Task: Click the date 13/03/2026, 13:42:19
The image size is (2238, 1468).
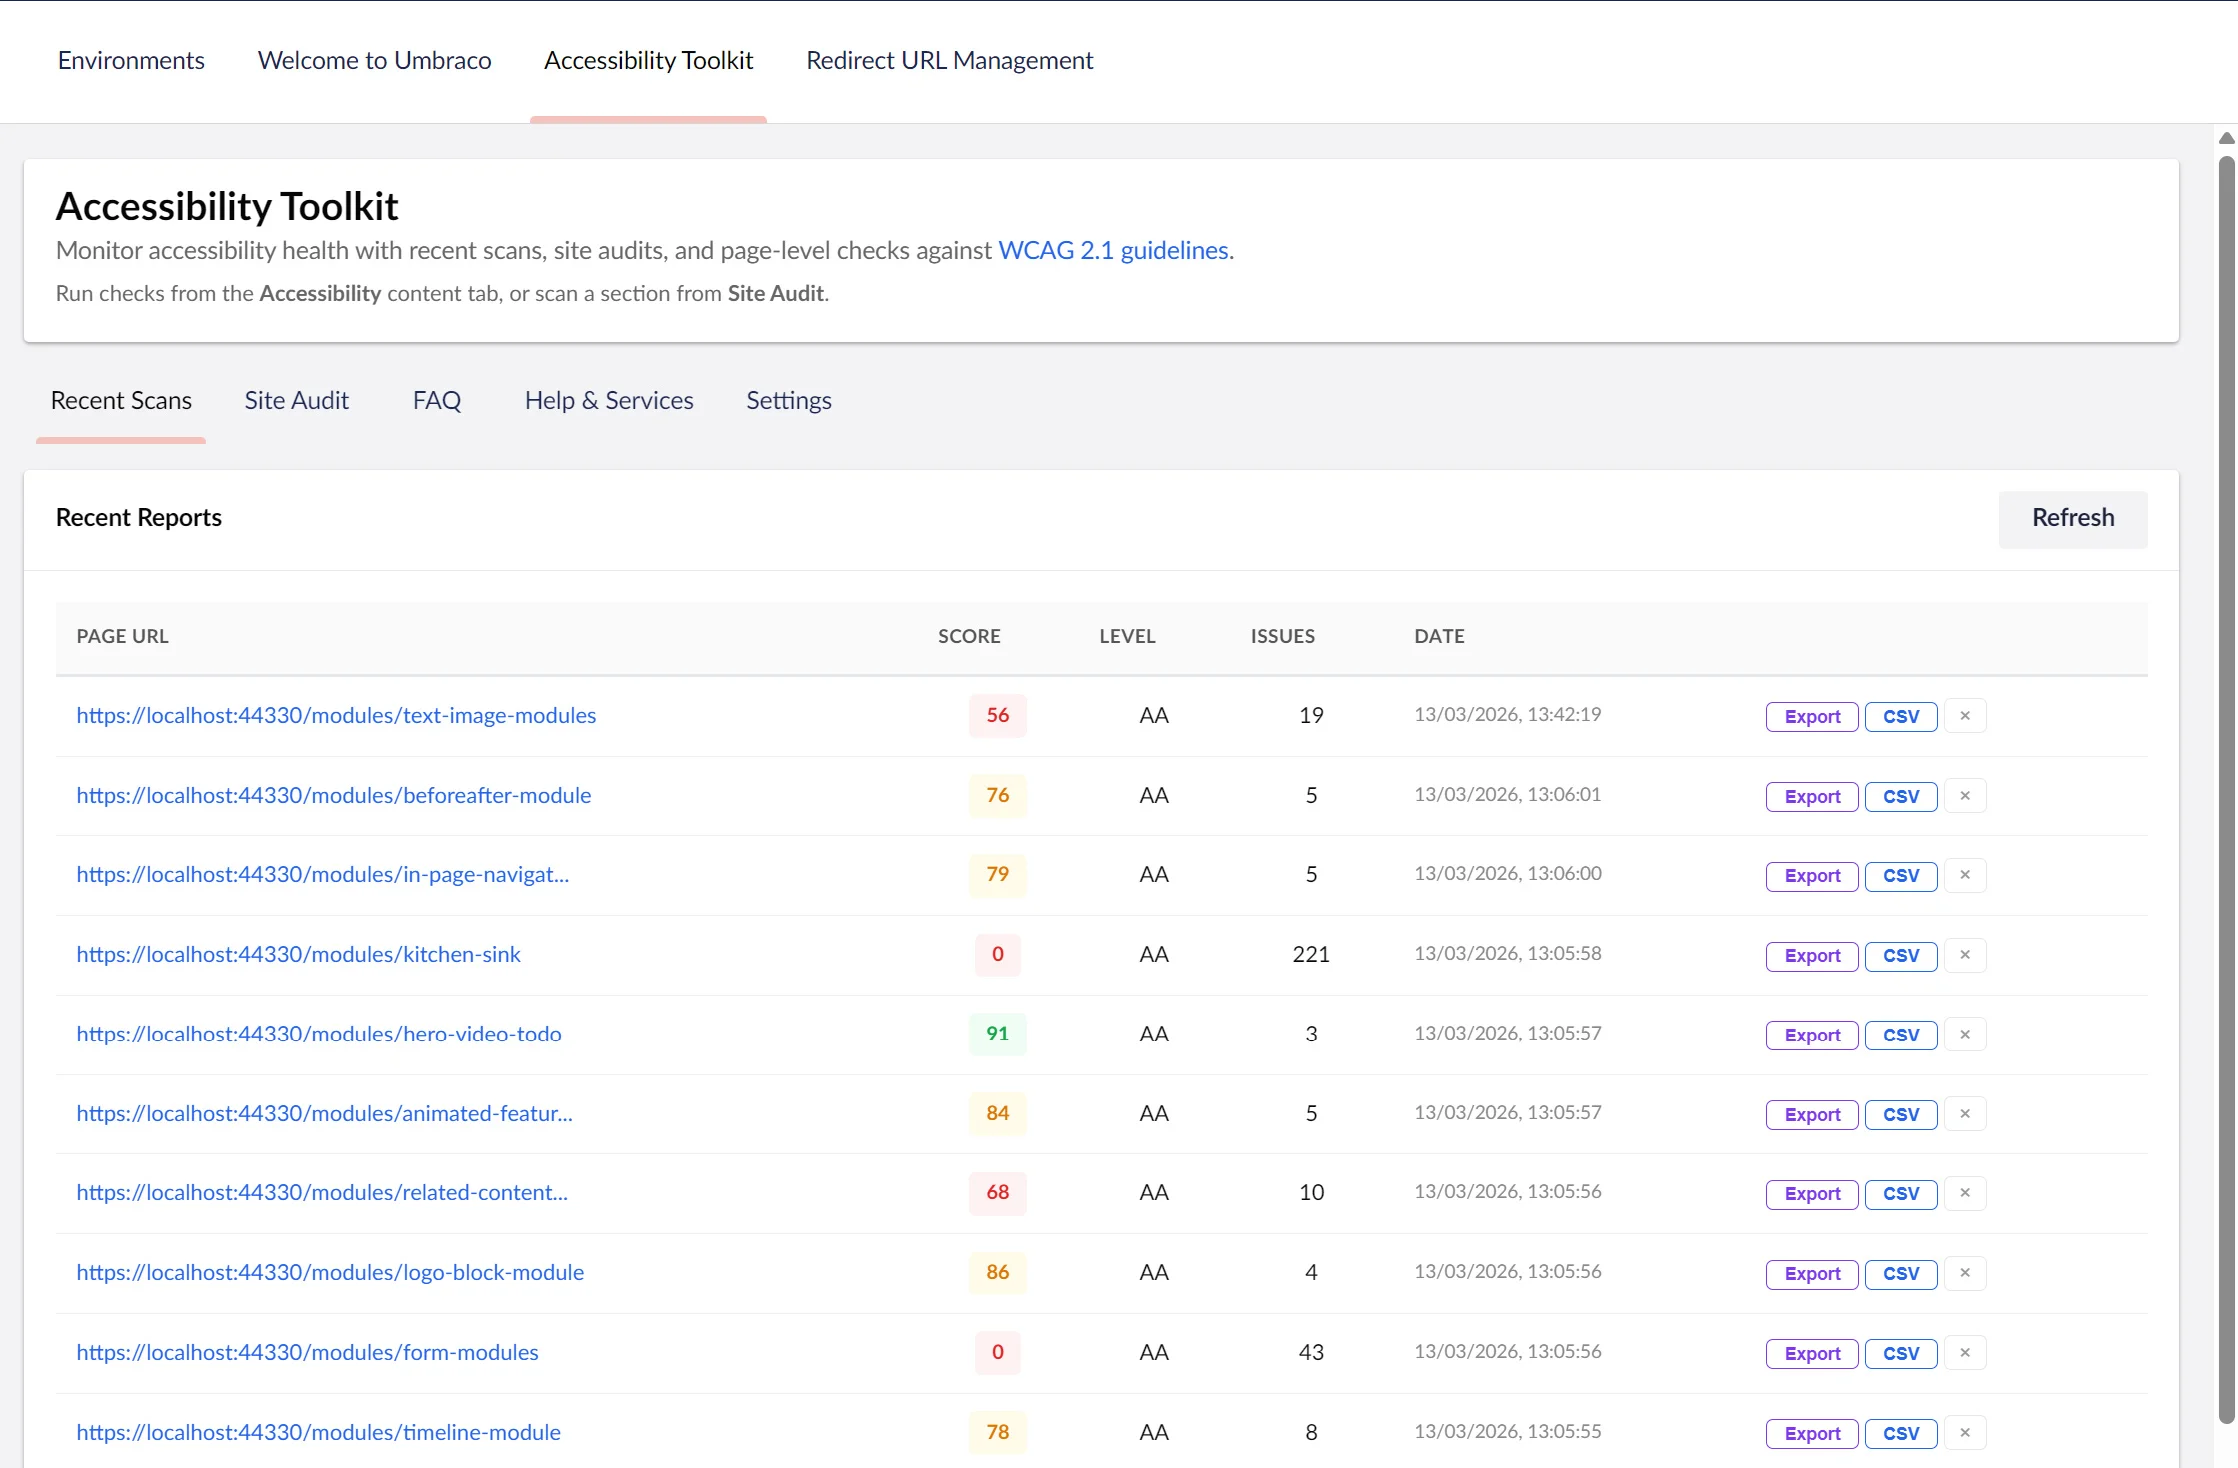Action: click(x=1507, y=714)
